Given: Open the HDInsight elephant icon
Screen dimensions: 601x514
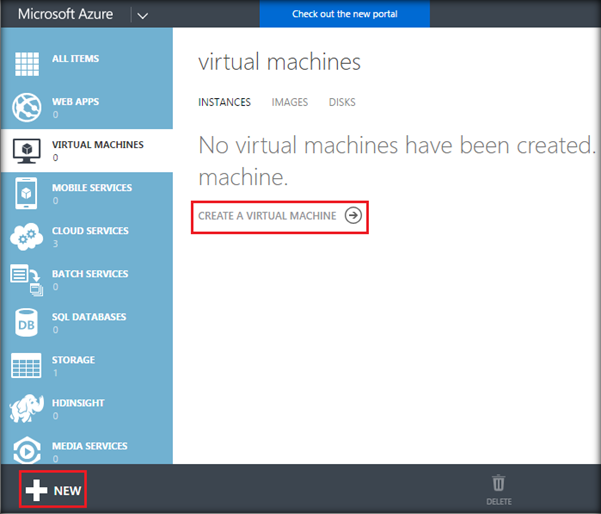Looking at the screenshot, I should [26, 409].
